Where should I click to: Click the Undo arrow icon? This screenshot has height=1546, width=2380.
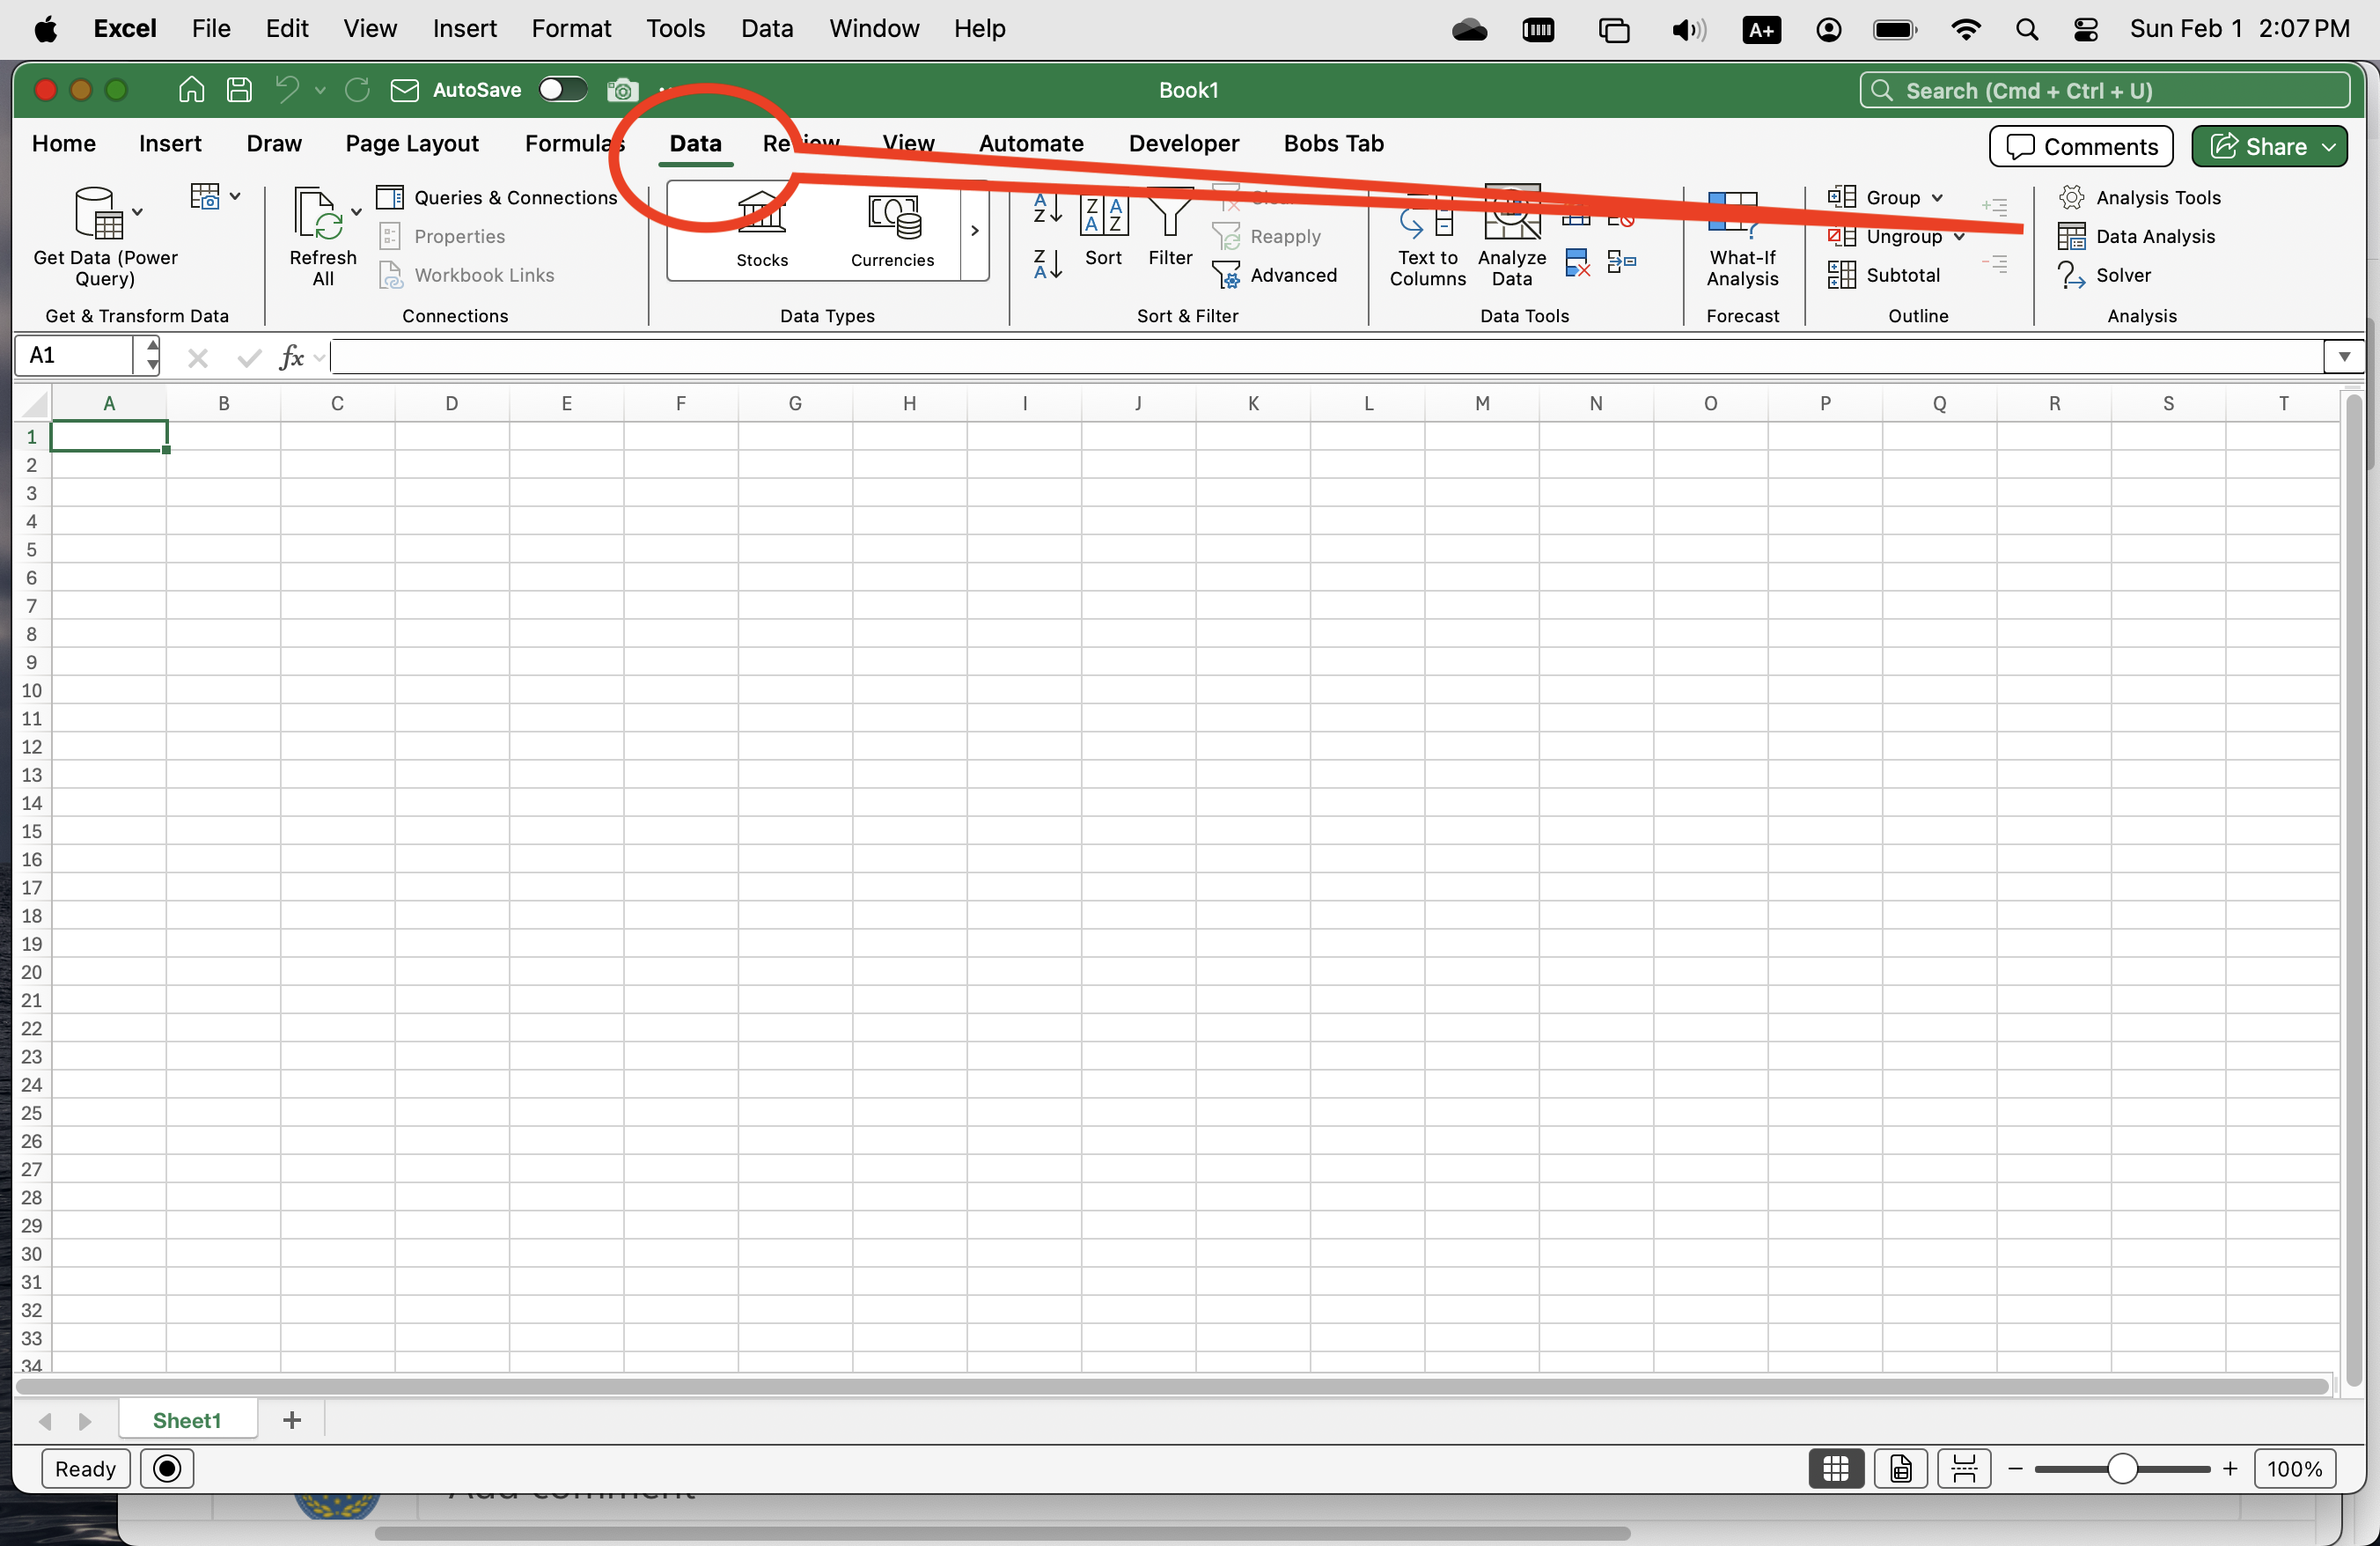tap(287, 90)
